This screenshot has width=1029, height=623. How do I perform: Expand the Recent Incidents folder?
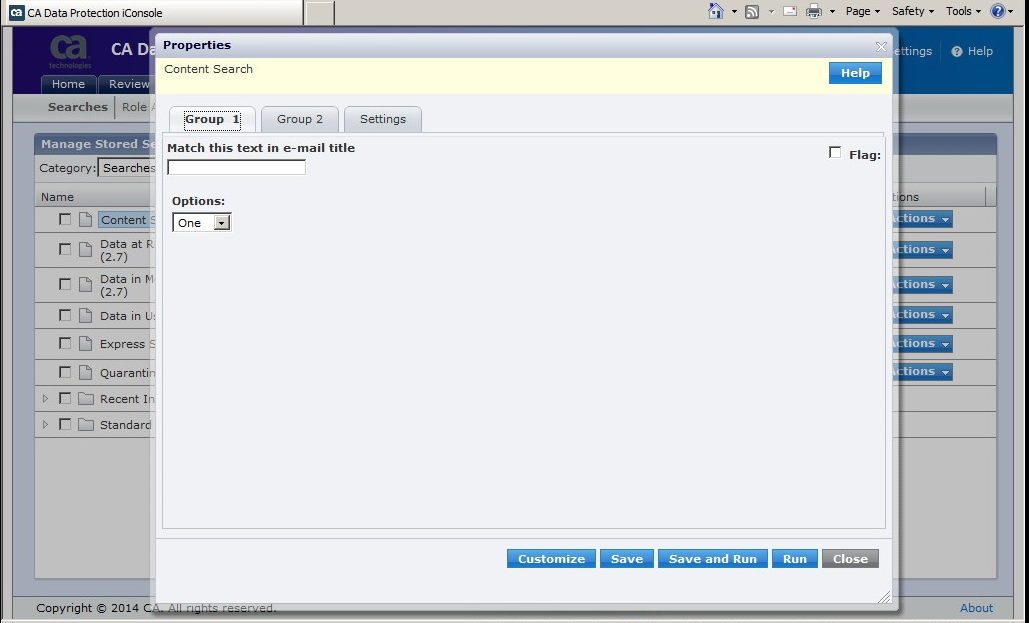(45, 398)
